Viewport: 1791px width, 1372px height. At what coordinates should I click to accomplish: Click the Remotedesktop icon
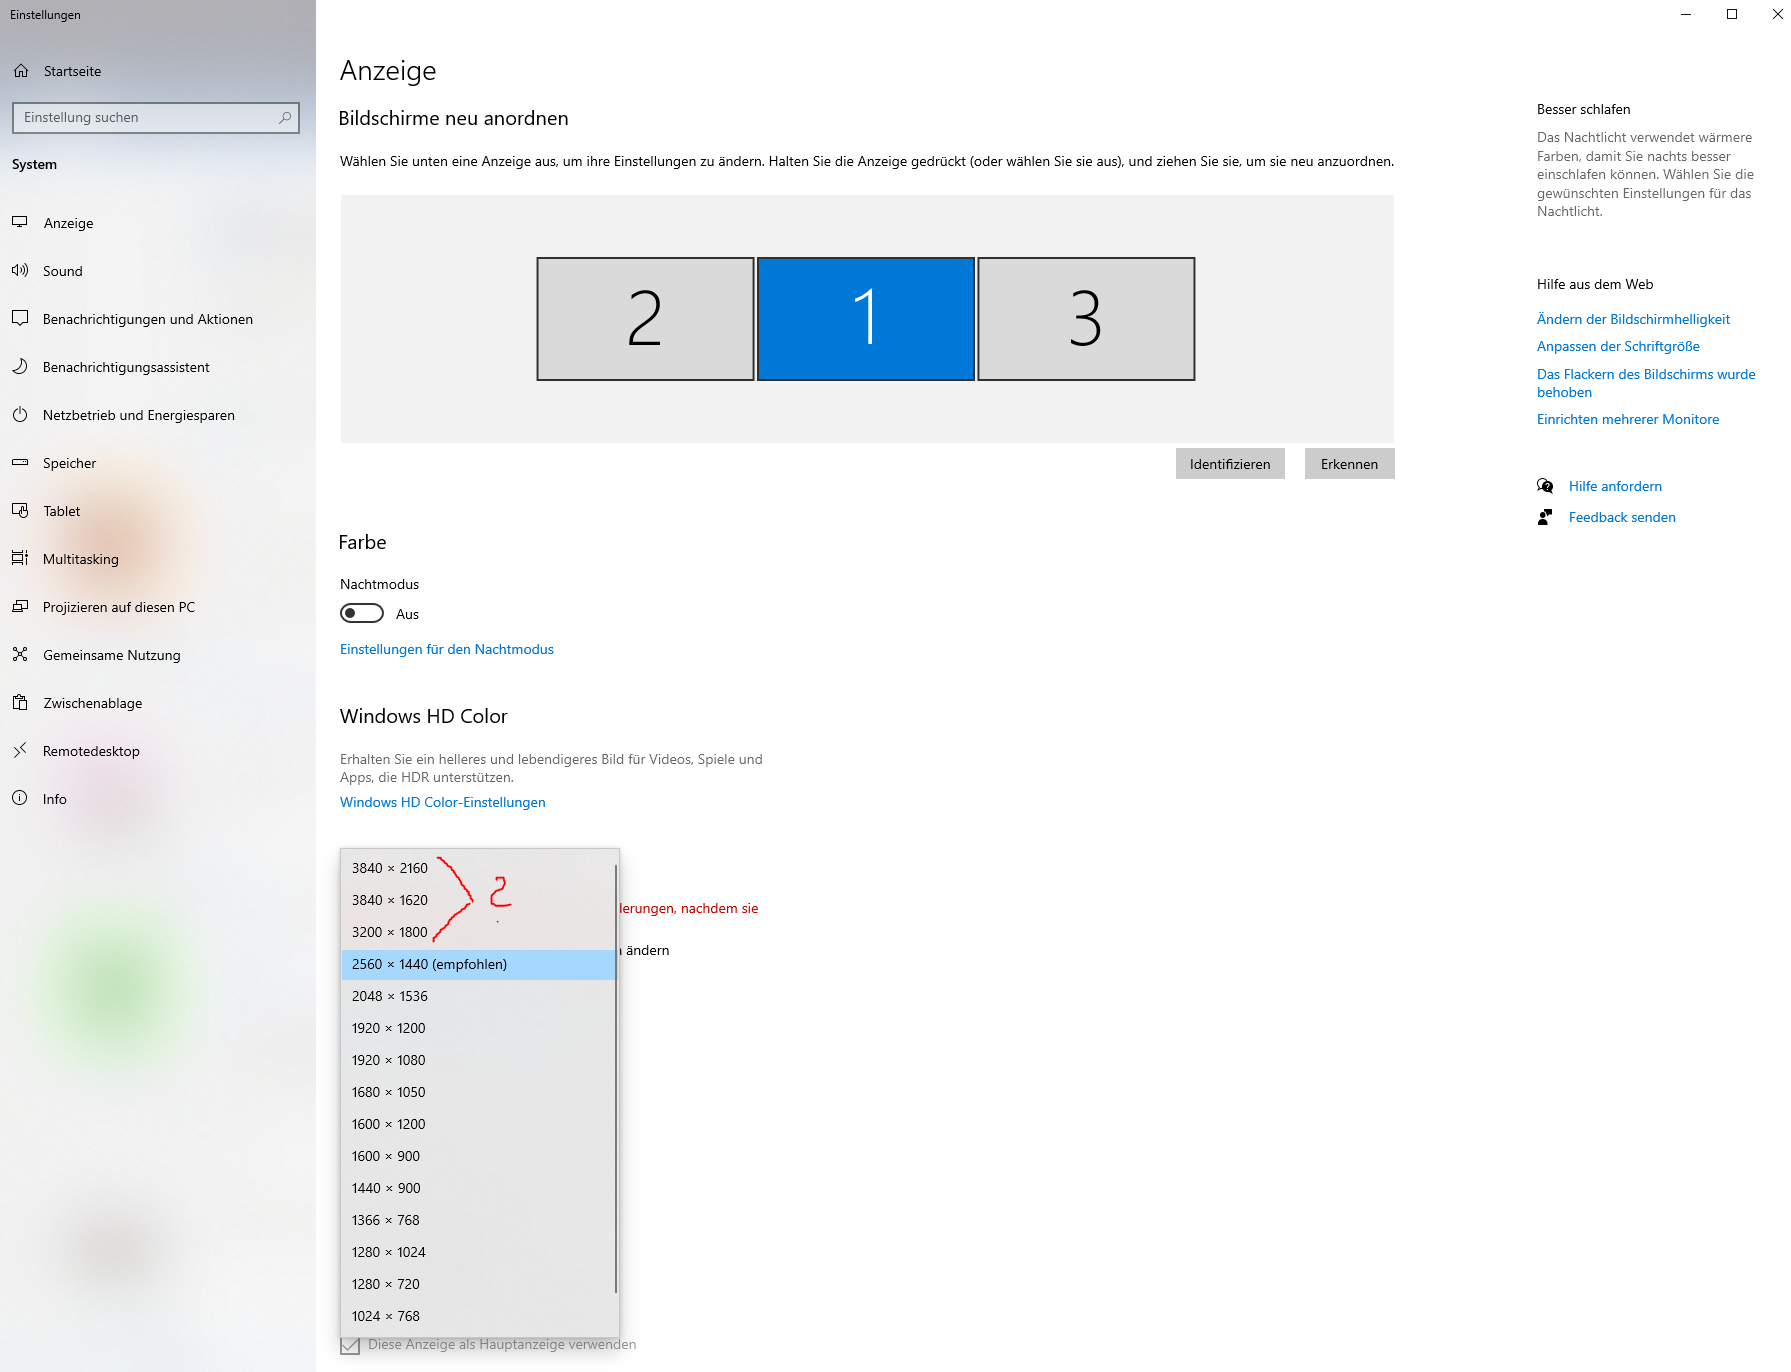20,750
